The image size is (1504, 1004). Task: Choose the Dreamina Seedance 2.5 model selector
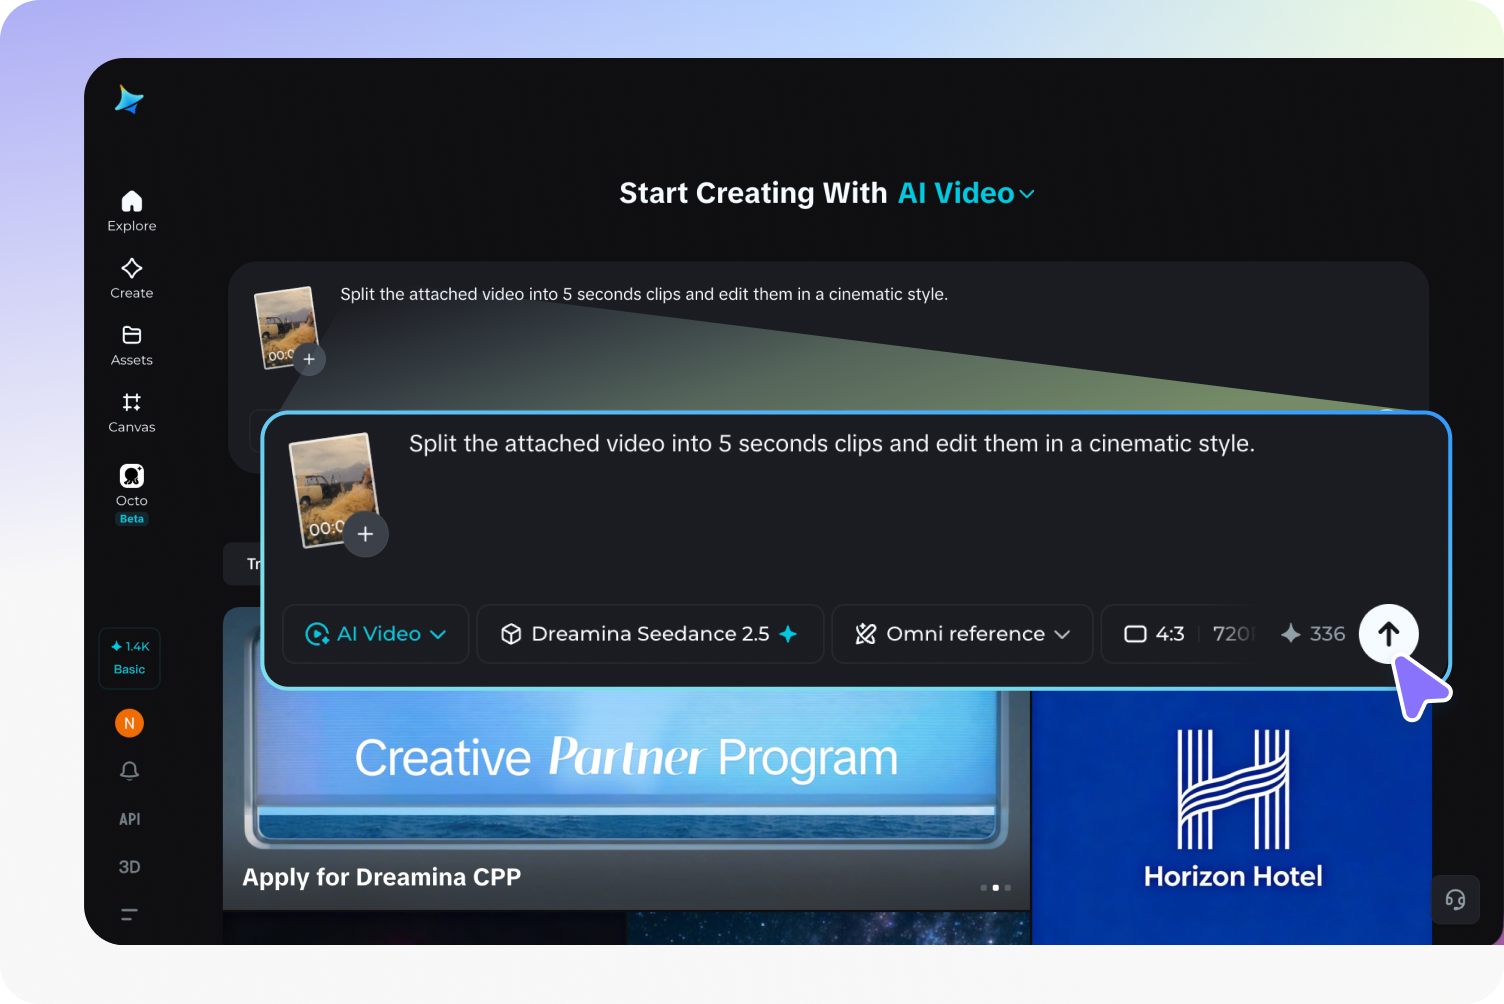click(x=650, y=634)
